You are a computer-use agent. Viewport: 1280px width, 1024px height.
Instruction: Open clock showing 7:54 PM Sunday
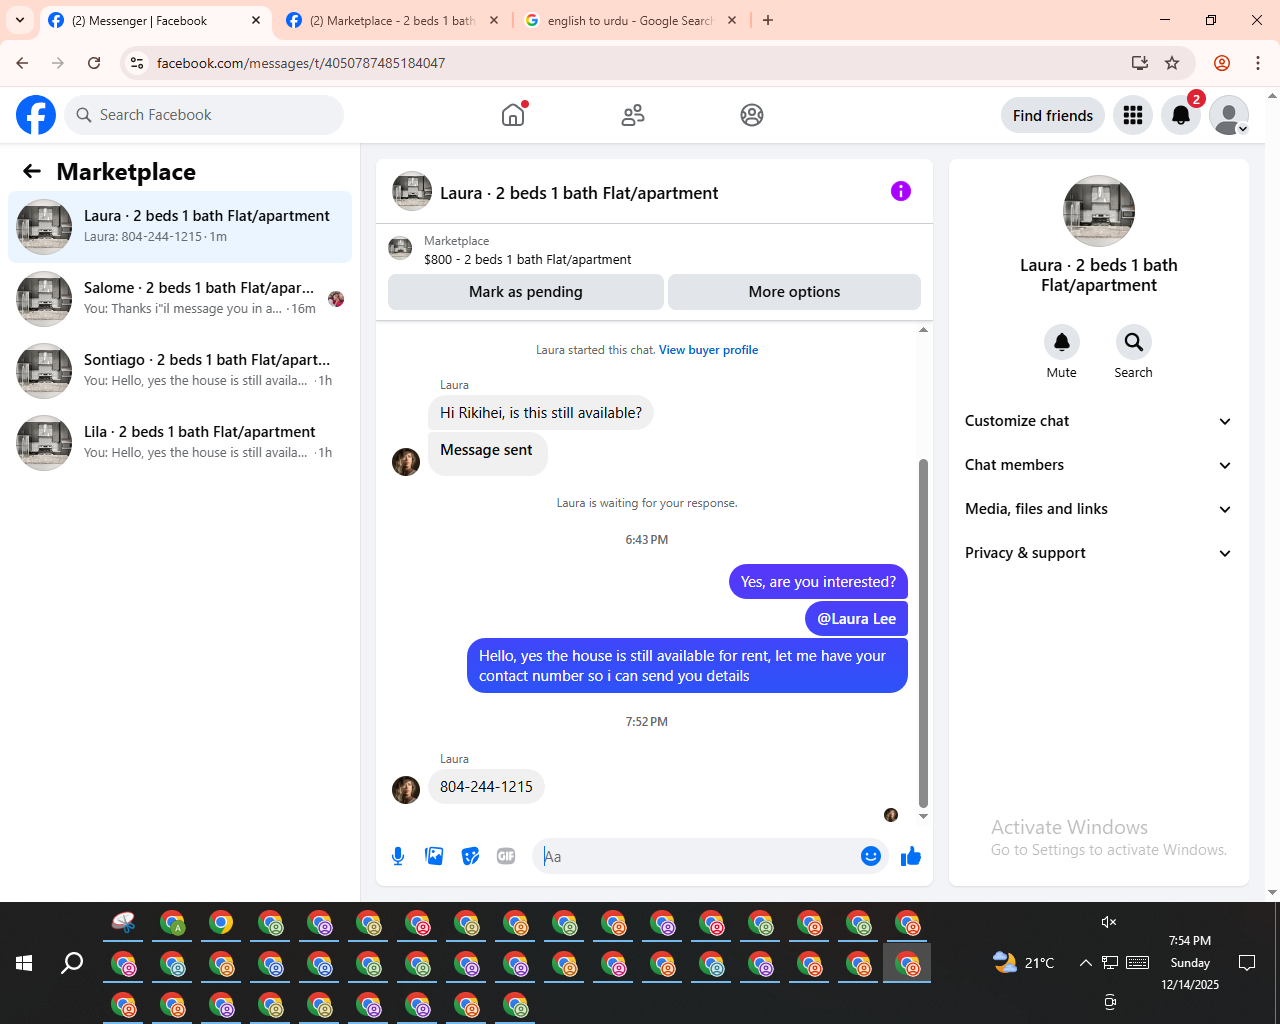point(1190,963)
